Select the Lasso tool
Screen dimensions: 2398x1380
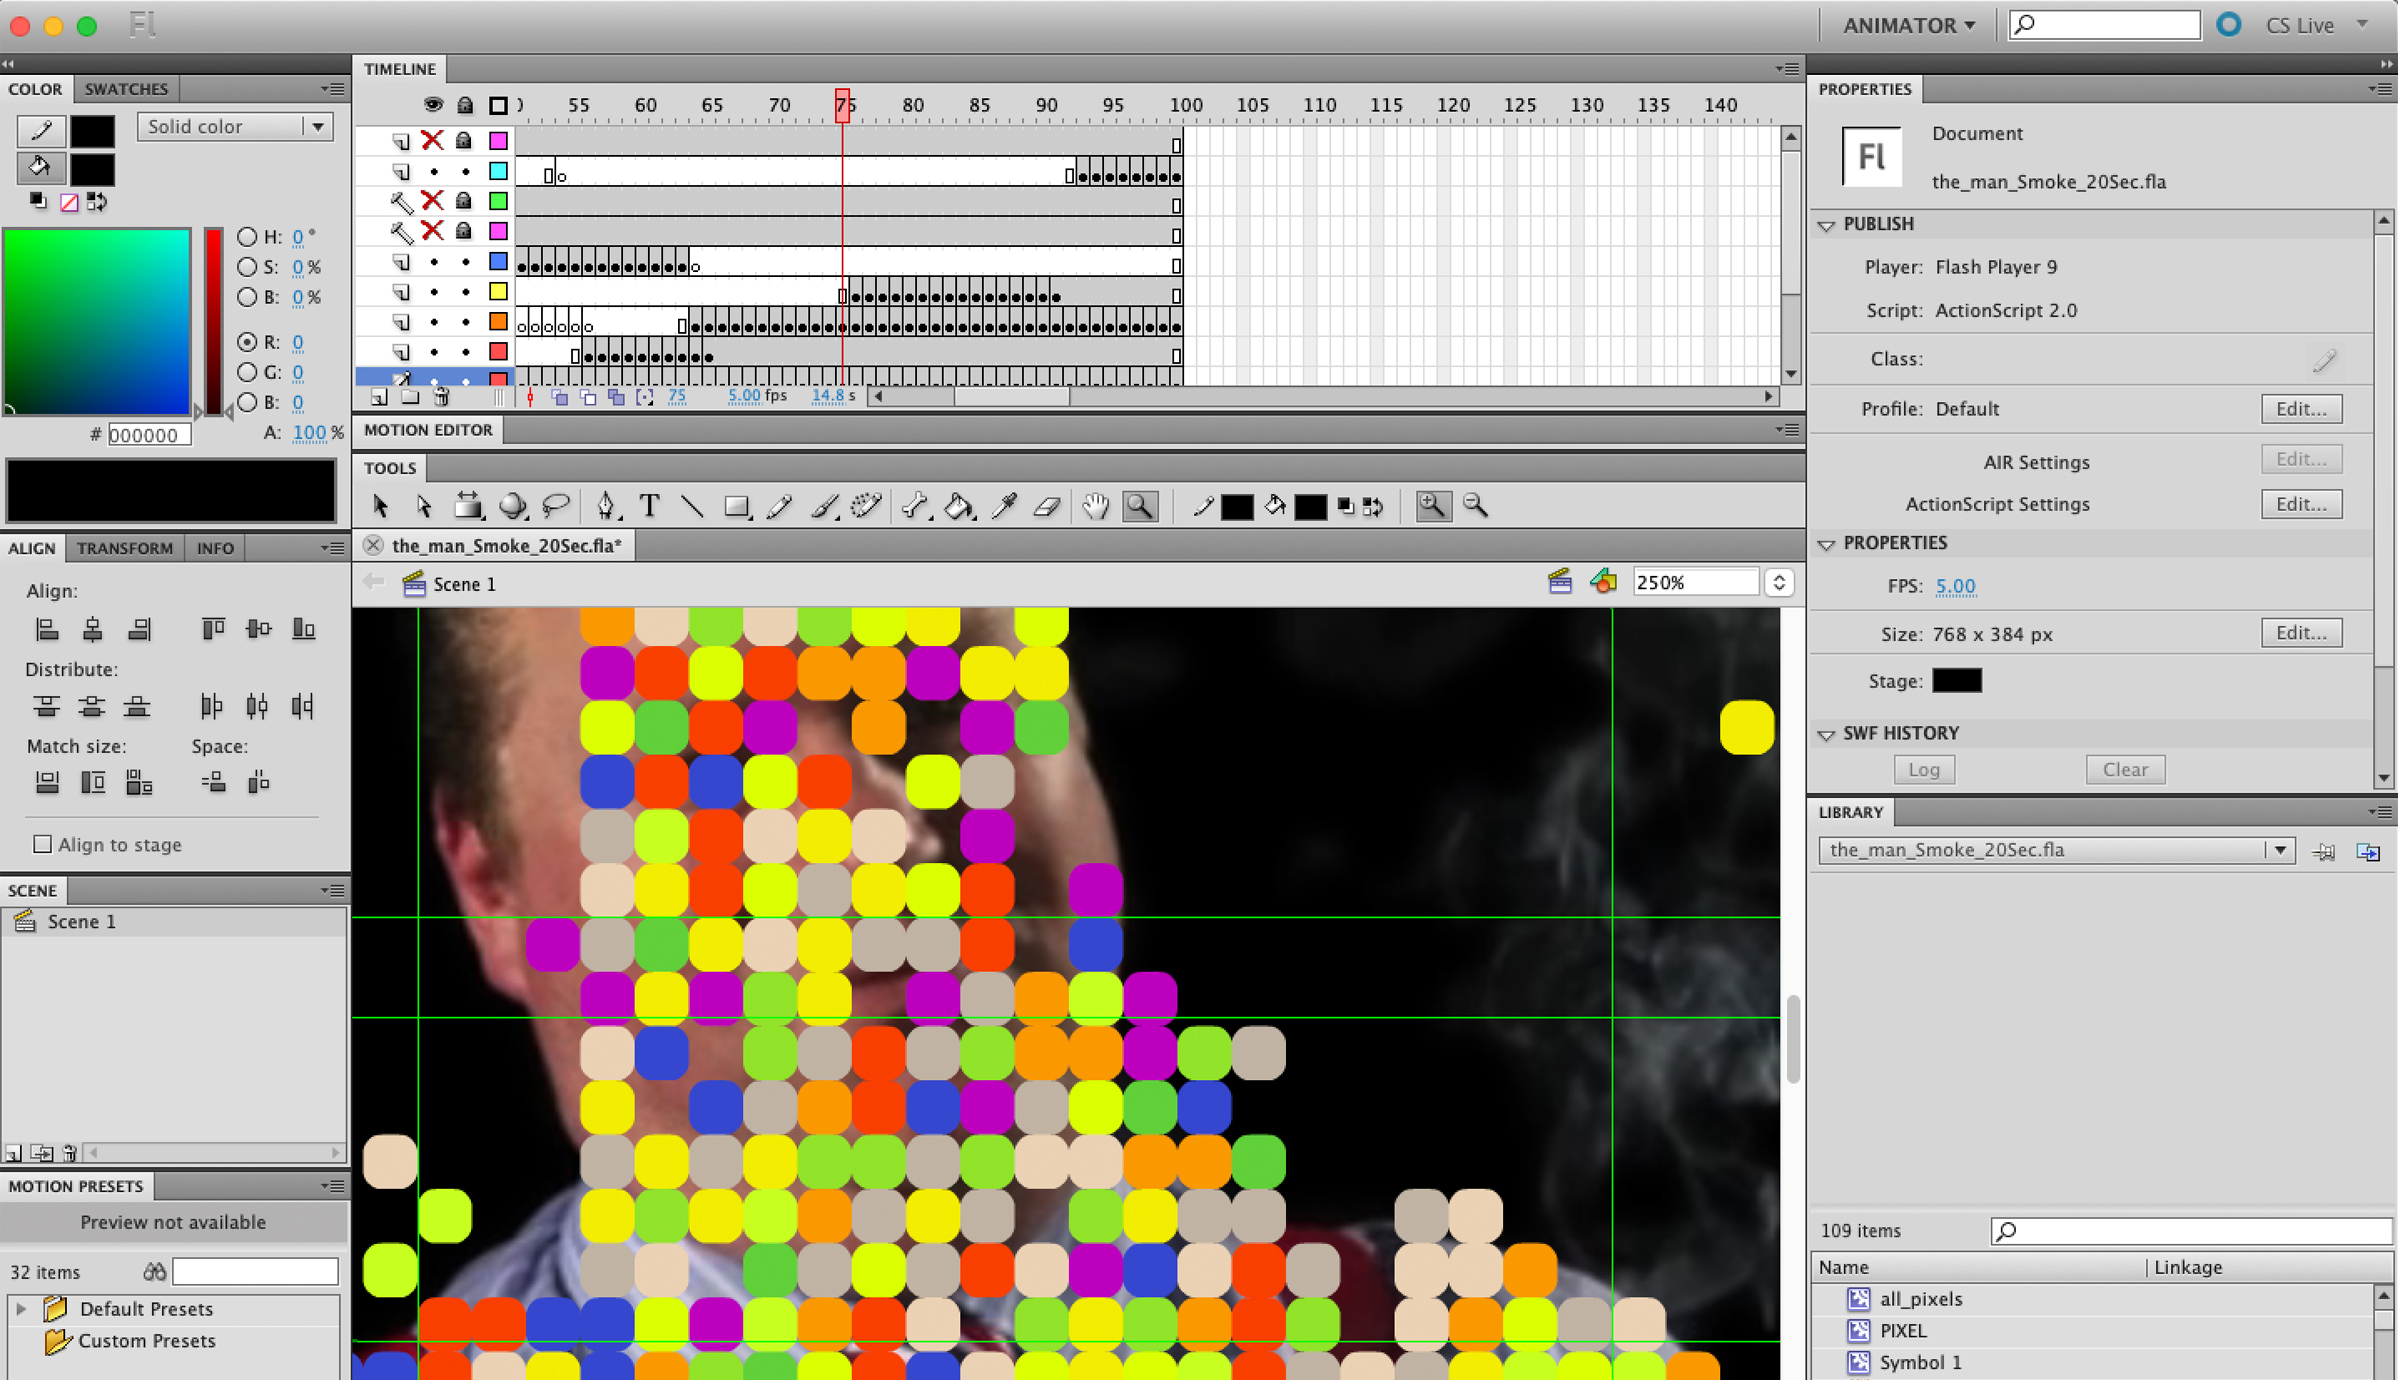[556, 506]
